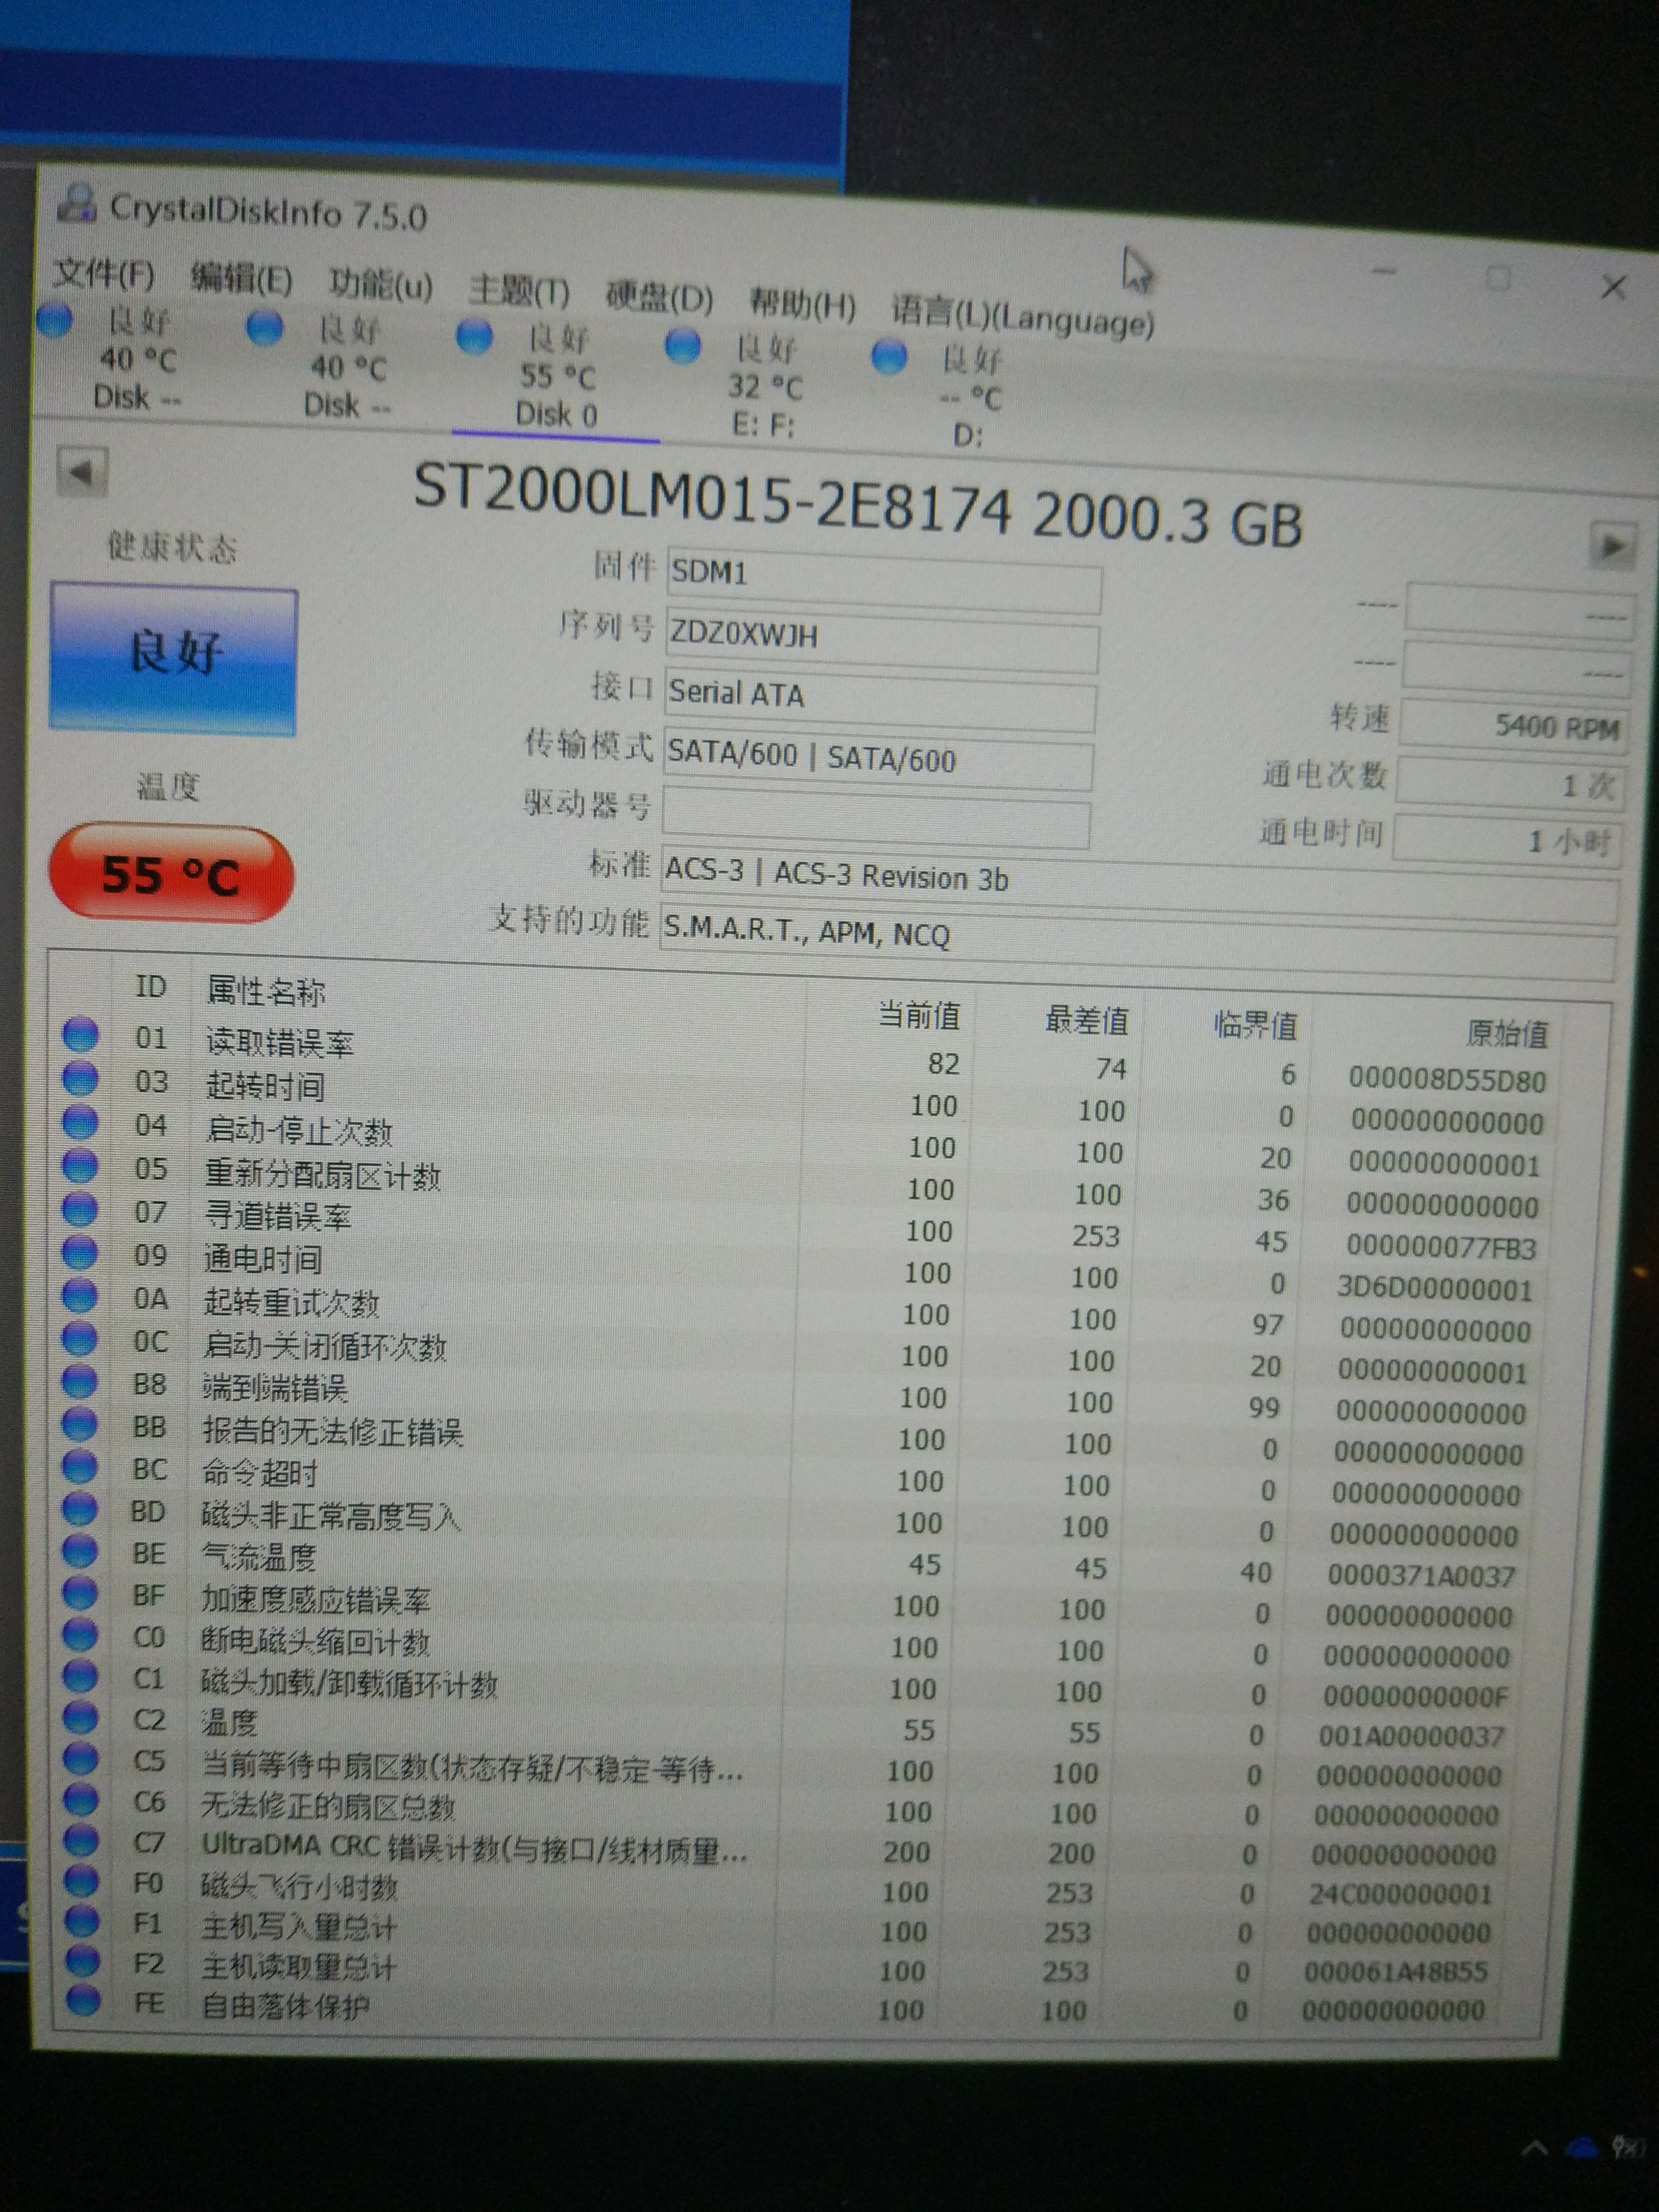This screenshot has width=1659, height=2212.
Task: Open the 功能(u) menu
Action: [381, 286]
